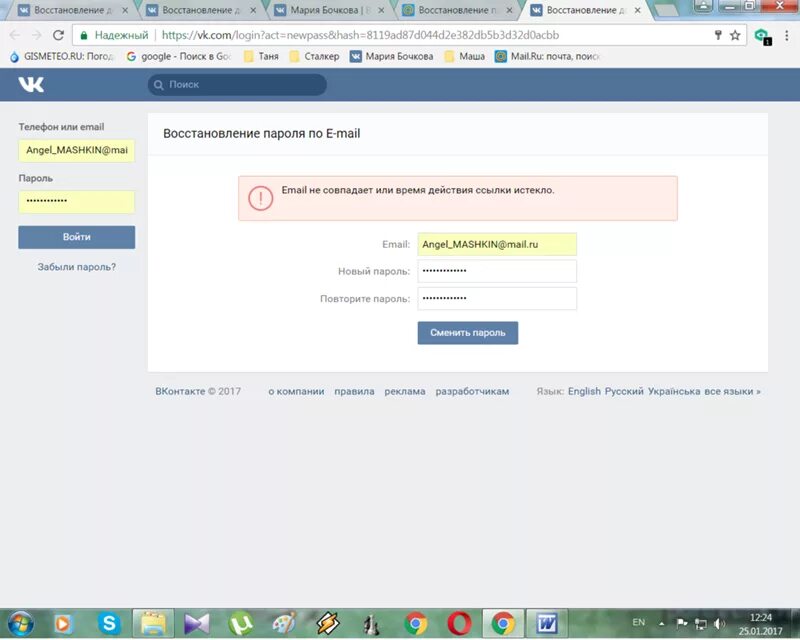The width and height of the screenshot is (800, 640).
Task: Open chess game icon on taskbar
Action: (371, 624)
